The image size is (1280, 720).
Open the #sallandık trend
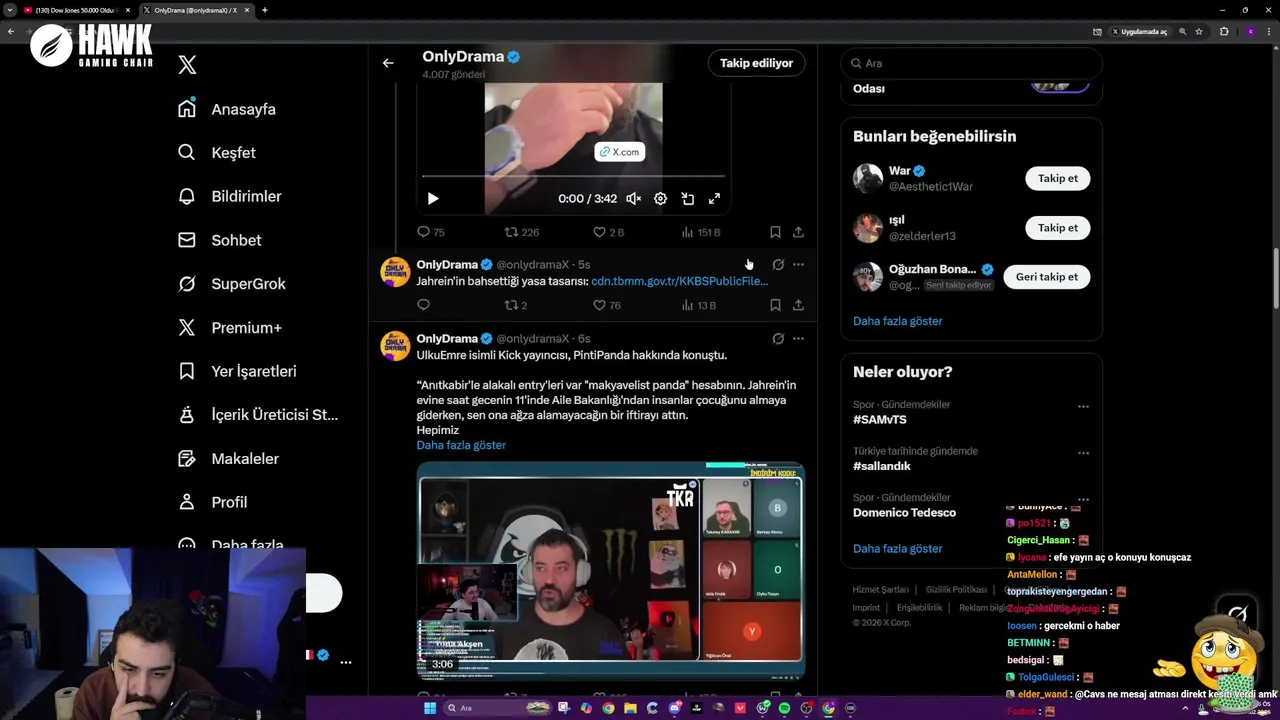click(881, 466)
